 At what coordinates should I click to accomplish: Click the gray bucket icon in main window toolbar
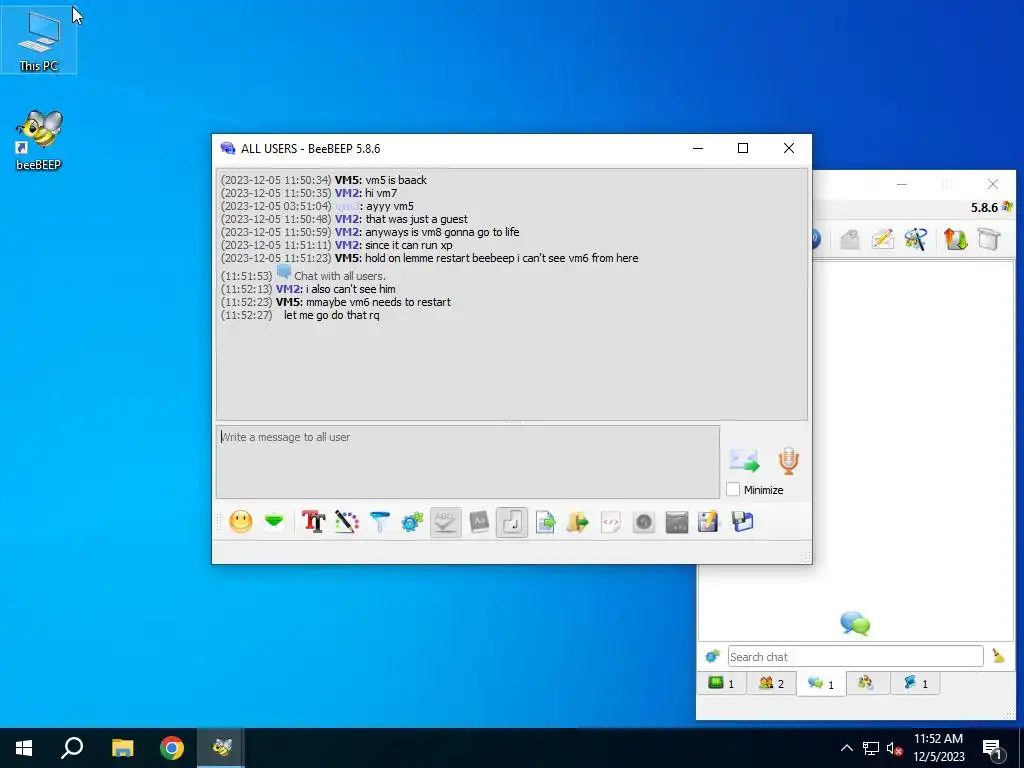989,239
